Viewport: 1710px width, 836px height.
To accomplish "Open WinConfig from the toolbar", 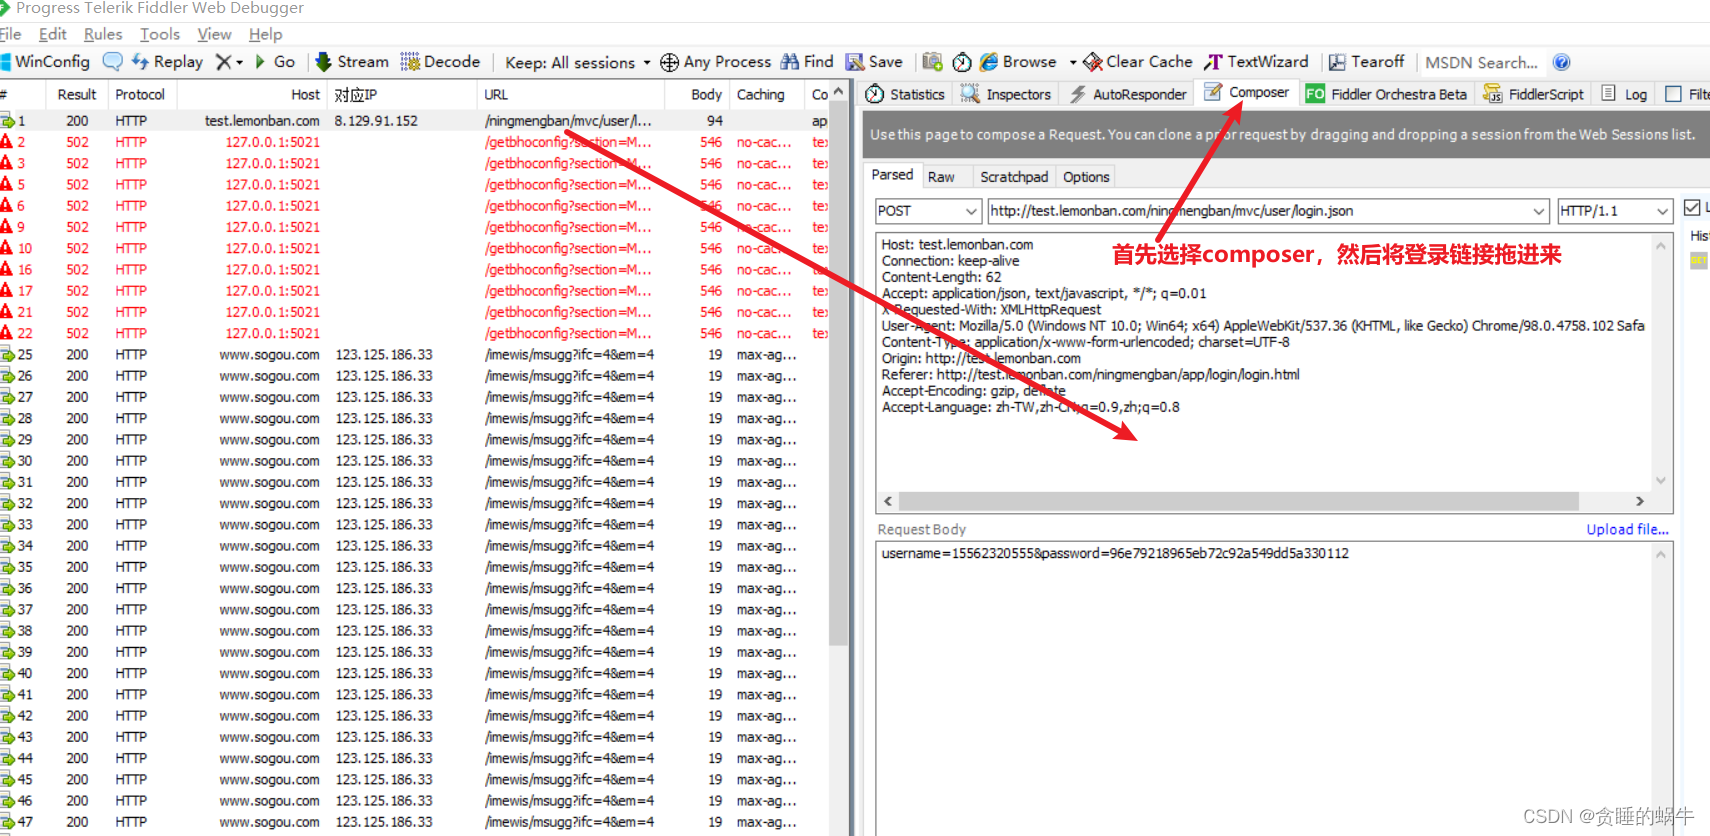I will [x=46, y=62].
